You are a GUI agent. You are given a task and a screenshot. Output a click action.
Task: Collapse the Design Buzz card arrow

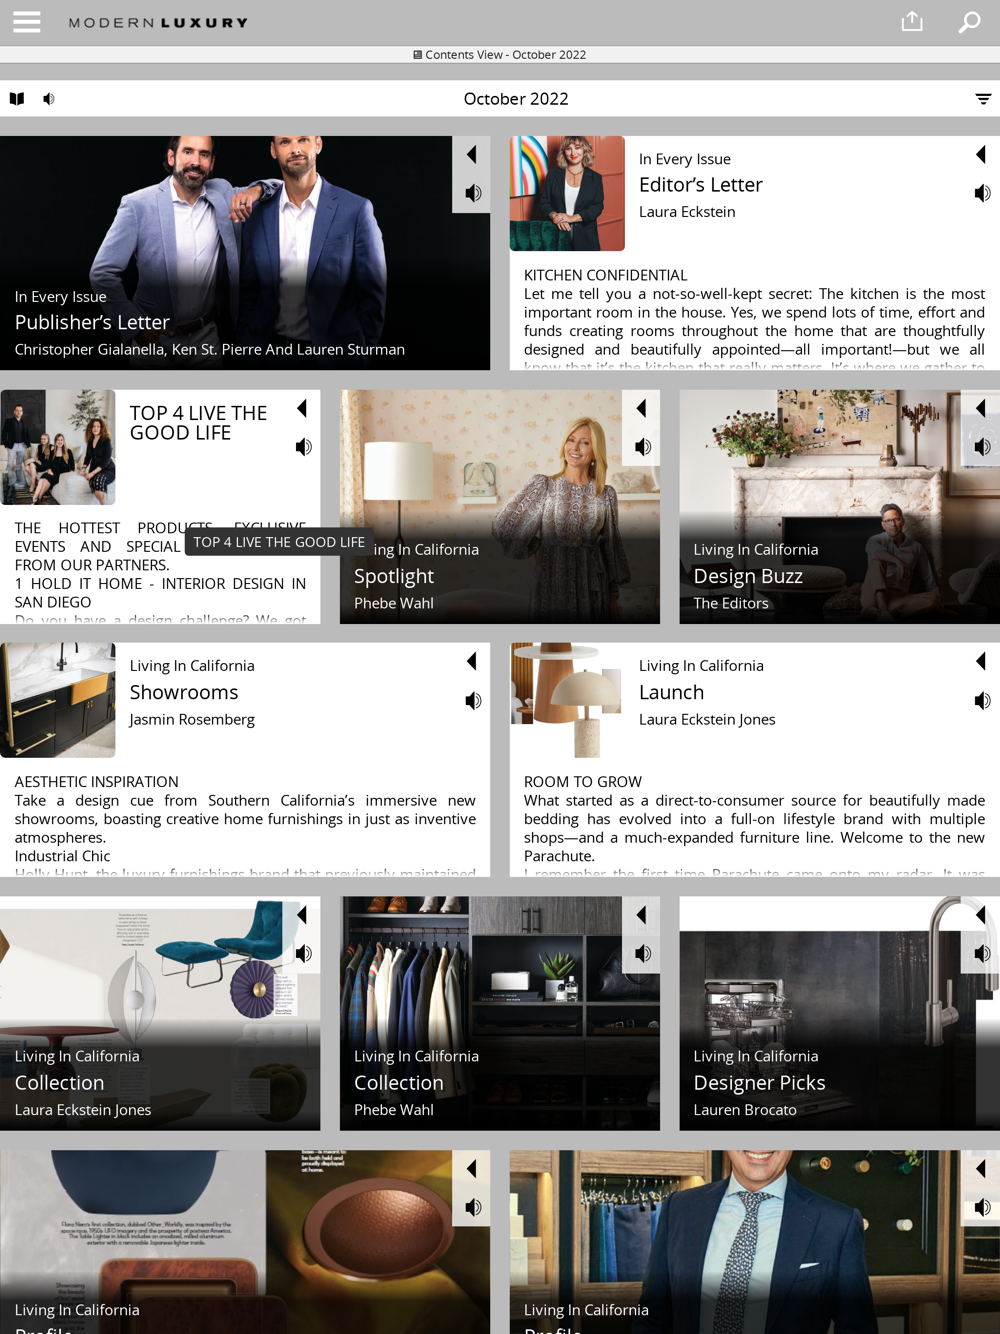pos(981,409)
